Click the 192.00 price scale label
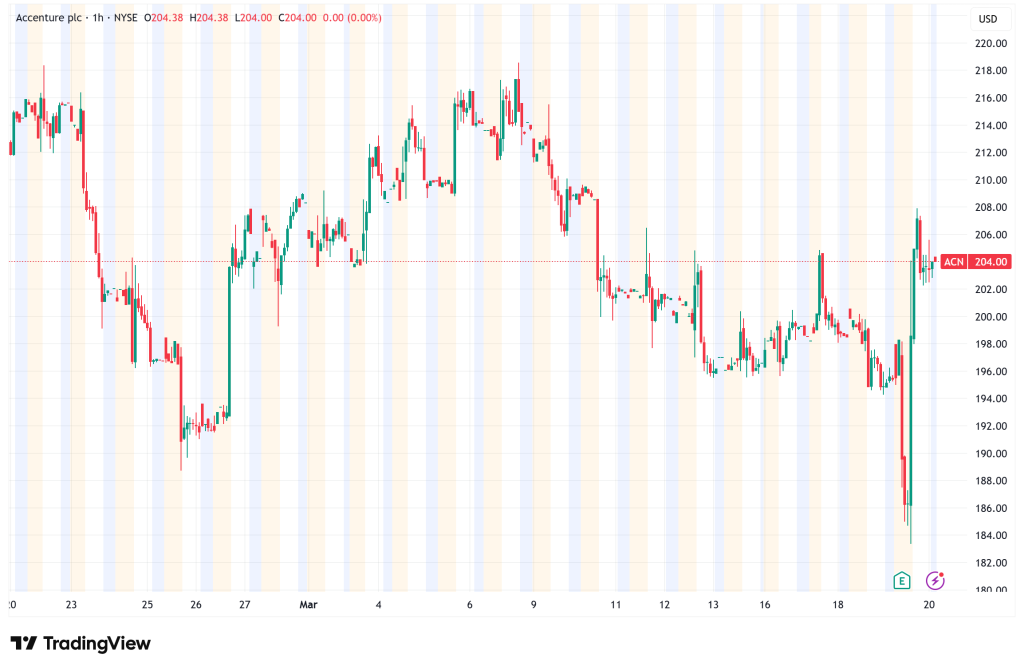 tap(990, 426)
